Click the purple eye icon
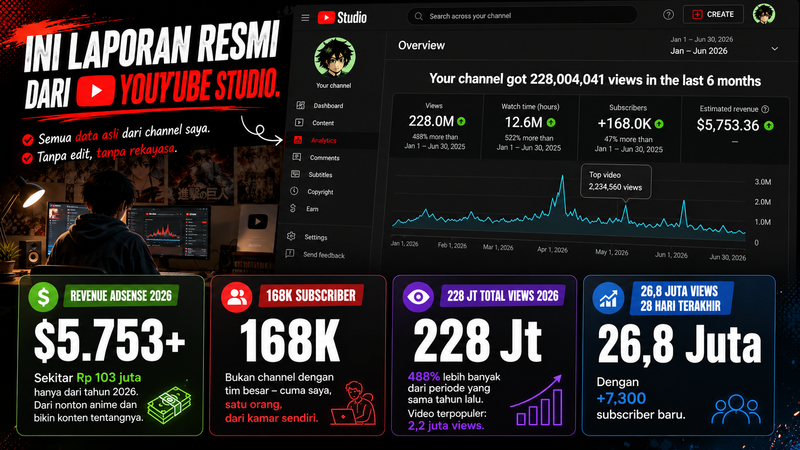The image size is (800, 450). click(418, 296)
